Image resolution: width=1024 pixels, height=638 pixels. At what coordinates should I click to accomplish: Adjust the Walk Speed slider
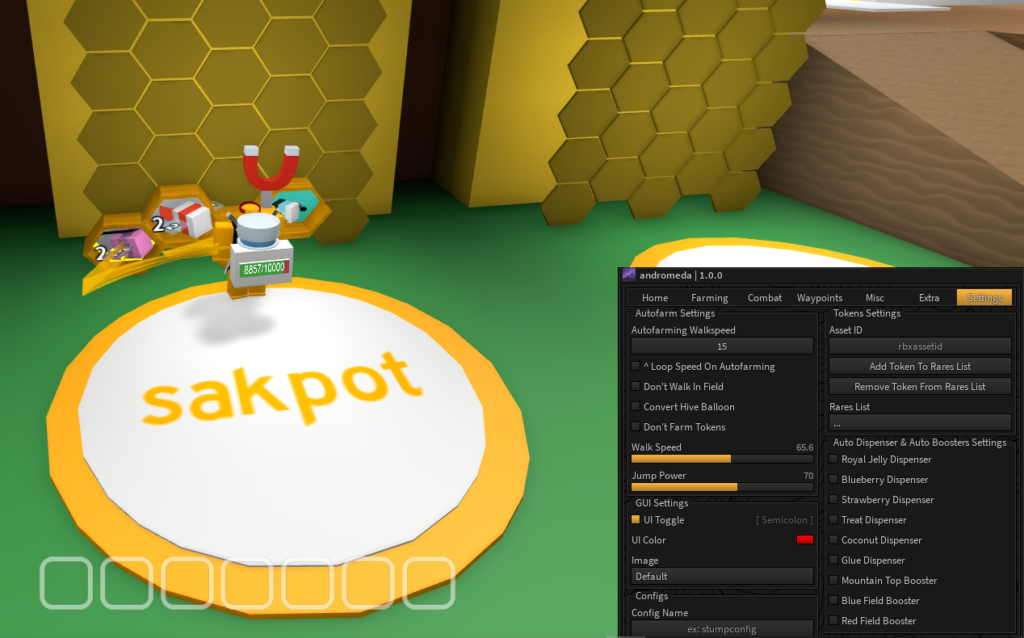pyautogui.click(x=722, y=459)
